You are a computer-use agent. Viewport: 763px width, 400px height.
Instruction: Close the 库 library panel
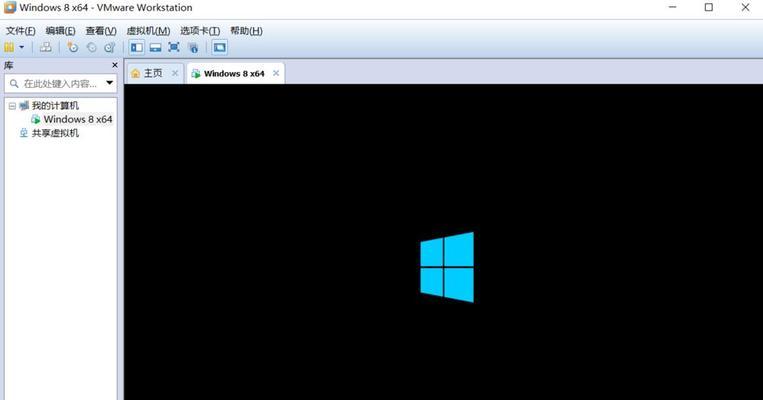(115, 65)
